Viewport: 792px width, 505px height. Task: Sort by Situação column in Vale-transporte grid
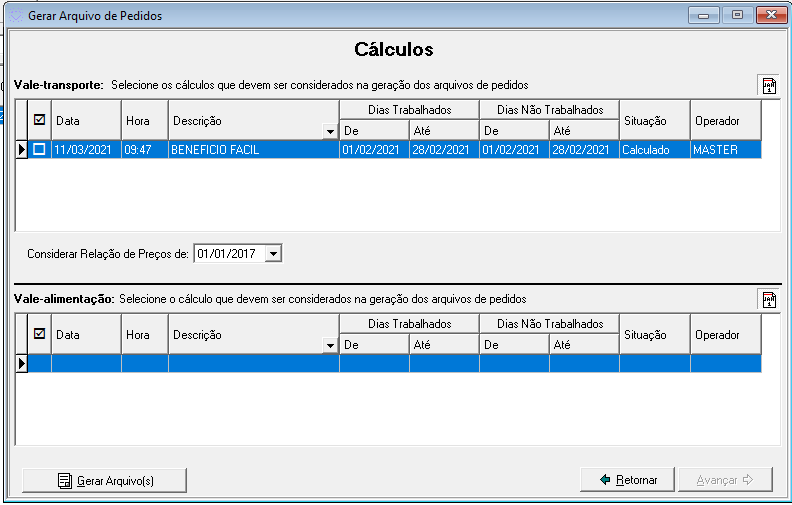tap(654, 121)
